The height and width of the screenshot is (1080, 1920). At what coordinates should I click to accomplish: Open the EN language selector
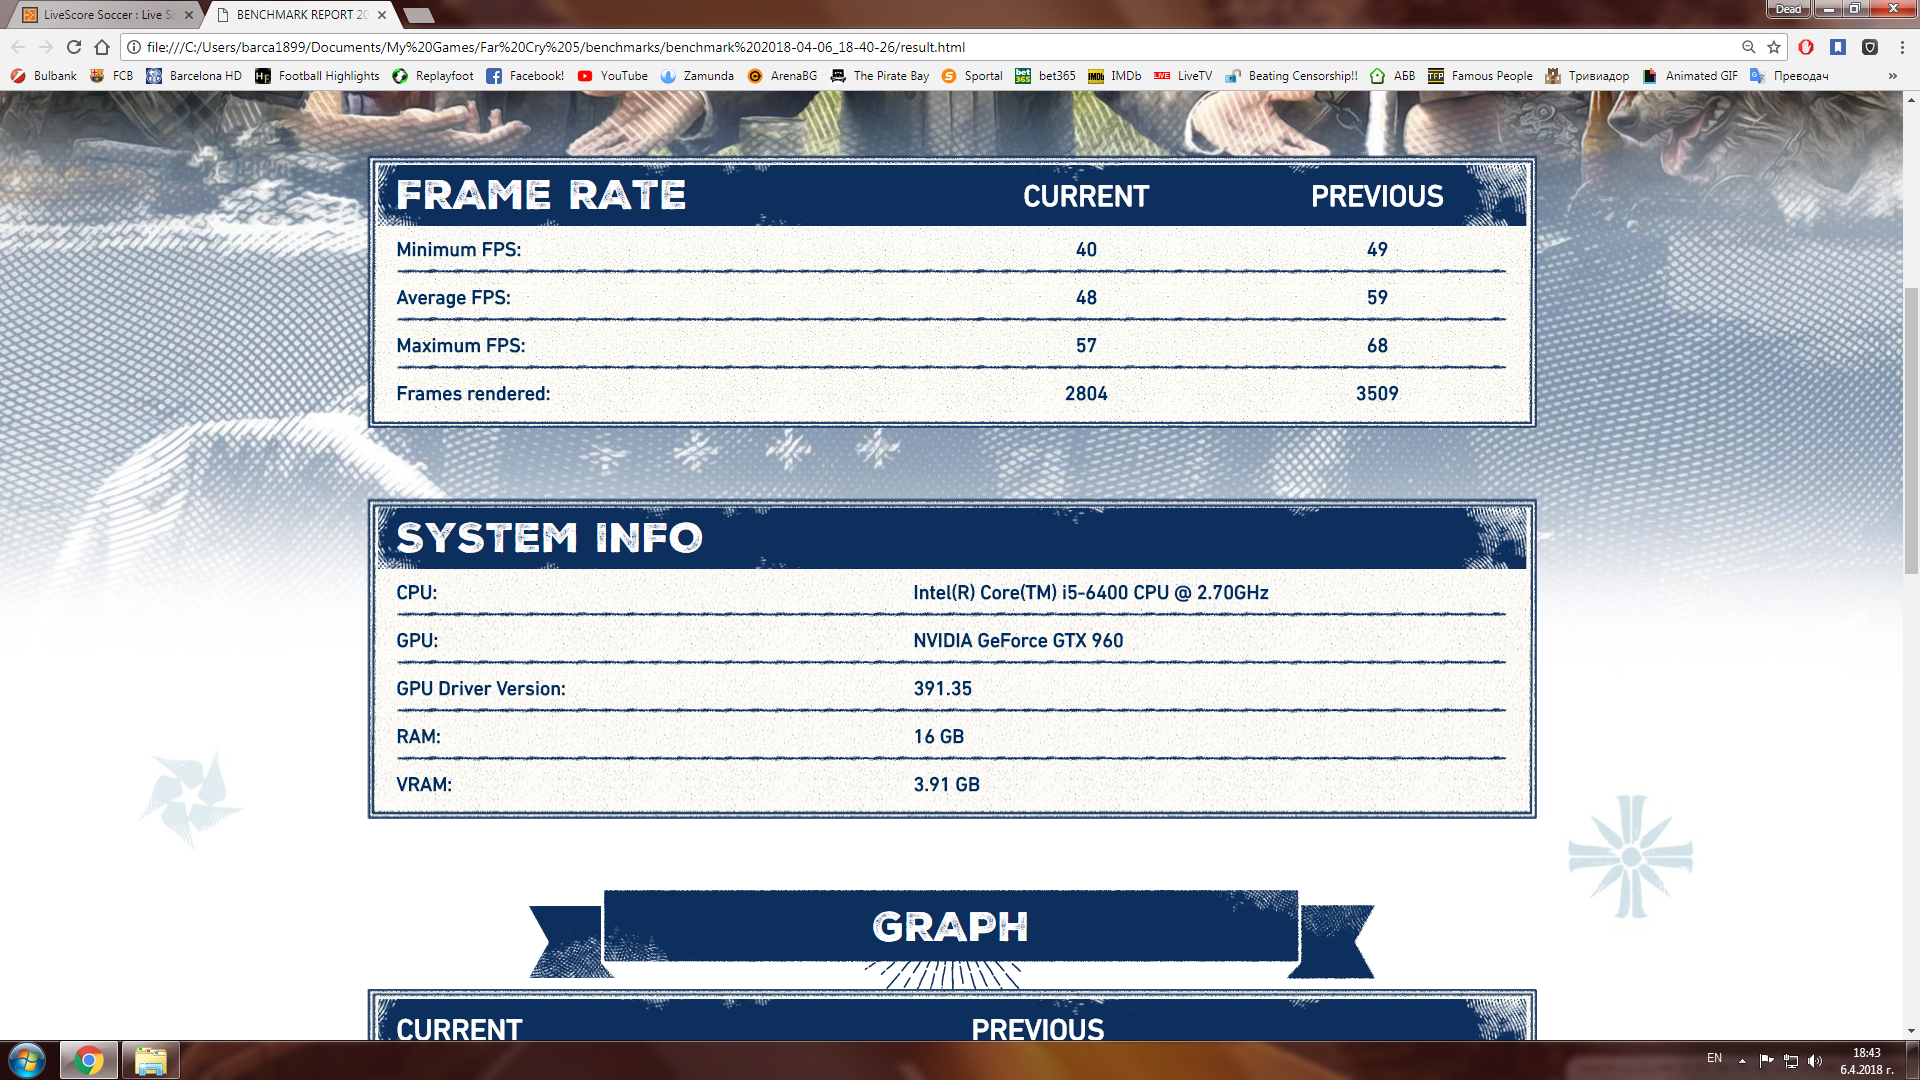(1714, 1058)
